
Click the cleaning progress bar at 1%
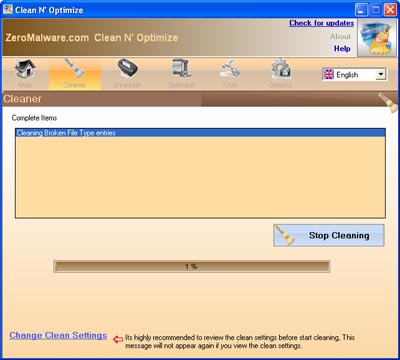[192, 266]
